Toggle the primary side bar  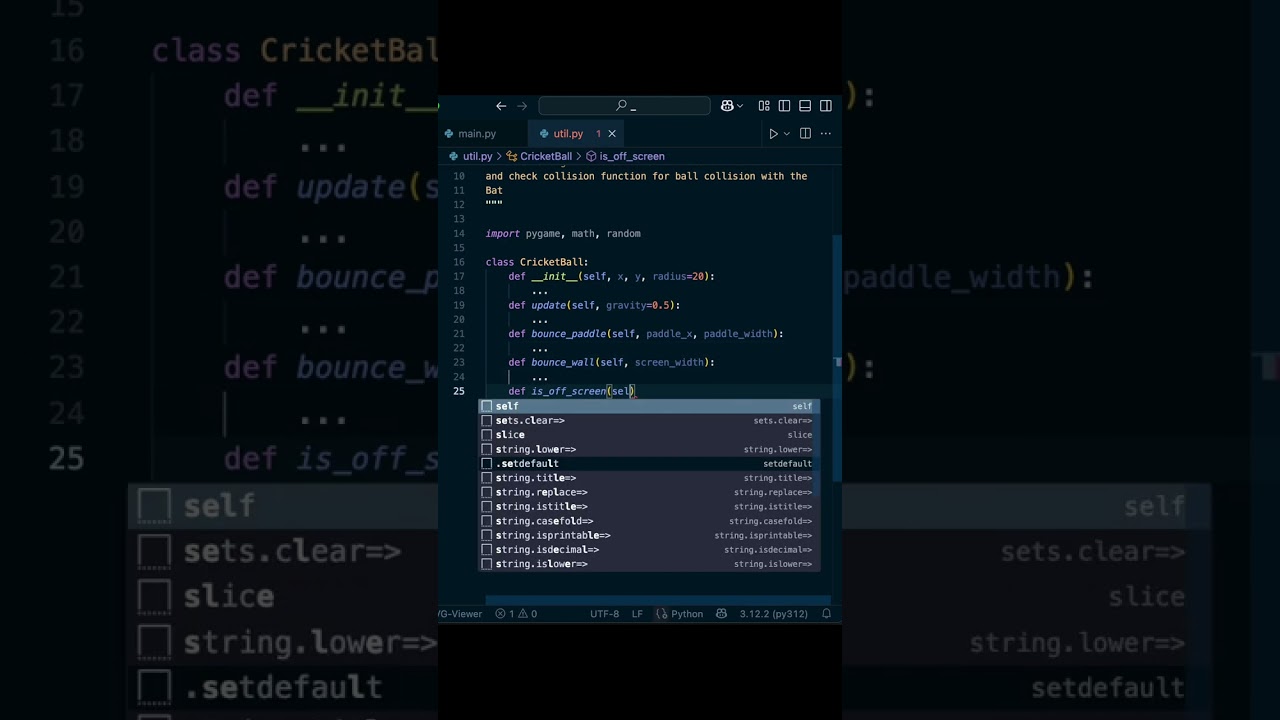tap(784, 106)
